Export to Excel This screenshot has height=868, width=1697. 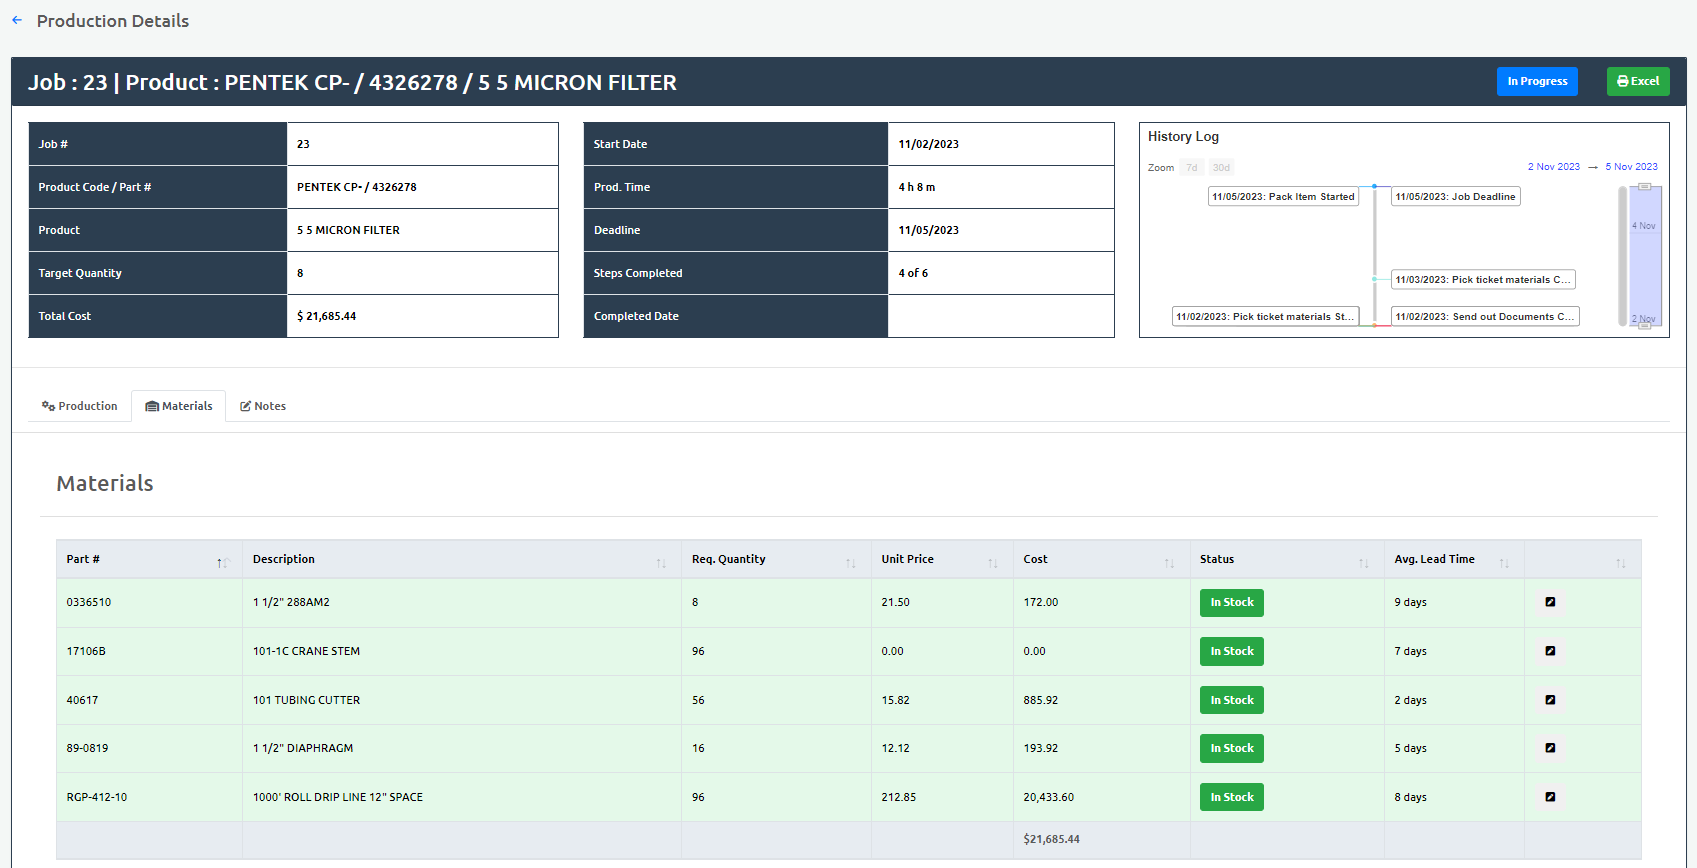click(x=1638, y=81)
